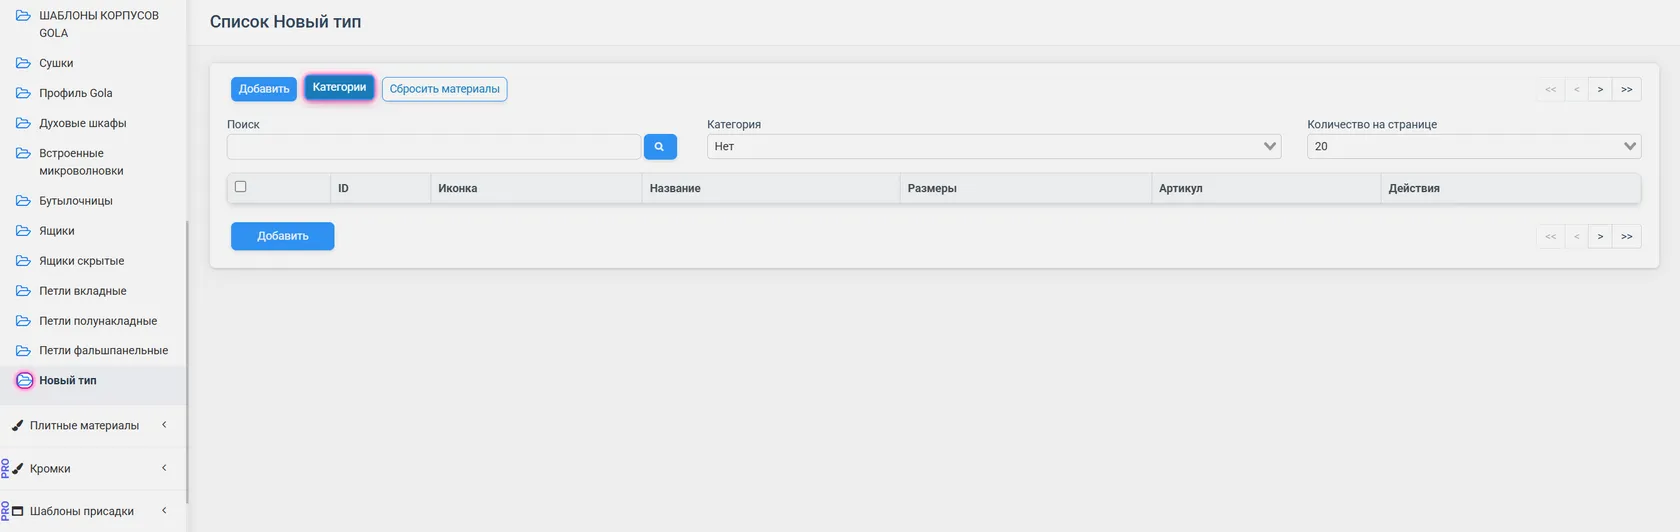Click the Название column header
The image size is (1680, 532).
click(771, 188)
